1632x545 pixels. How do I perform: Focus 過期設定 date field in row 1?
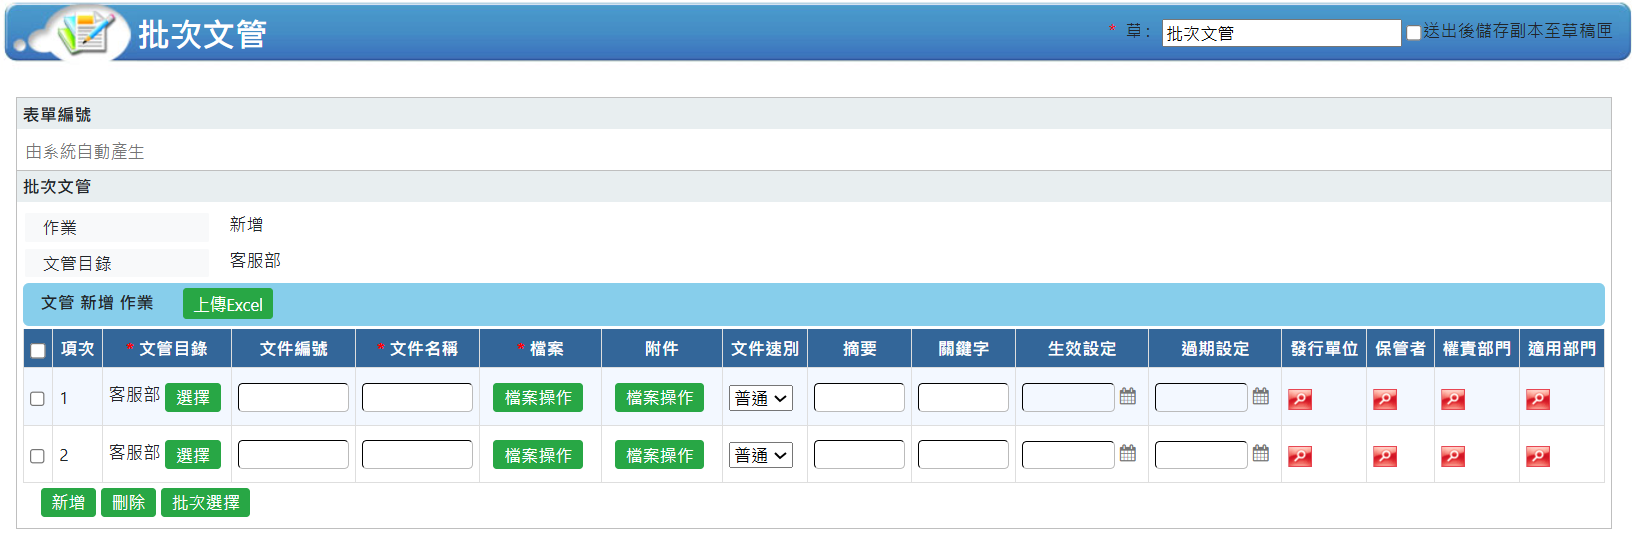(x=1201, y=398)
